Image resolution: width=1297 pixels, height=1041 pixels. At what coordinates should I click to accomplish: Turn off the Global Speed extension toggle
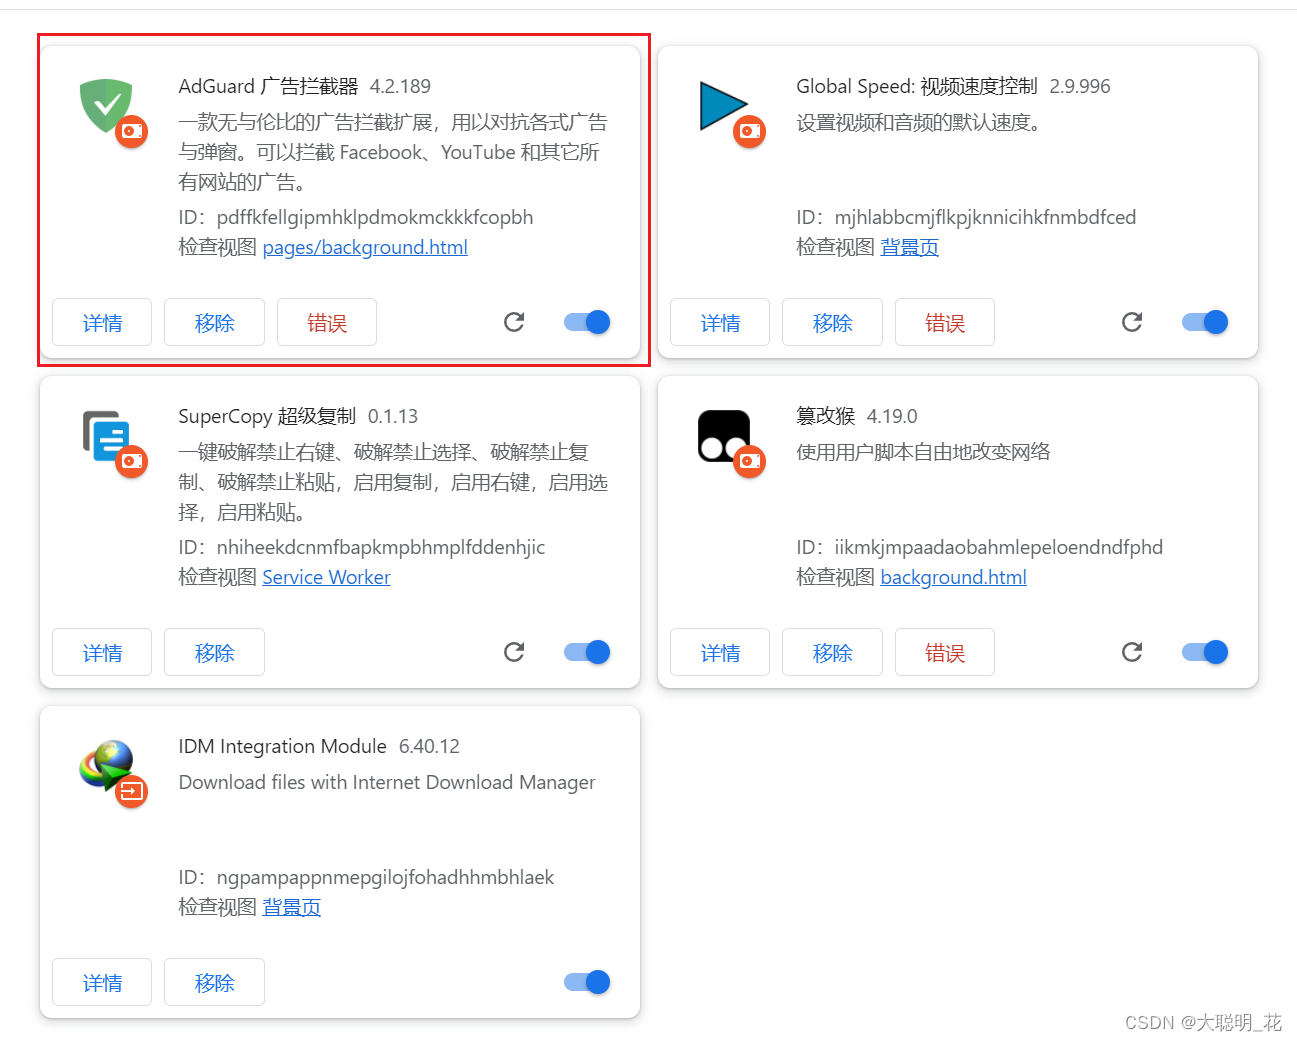tap(1205, 322)
